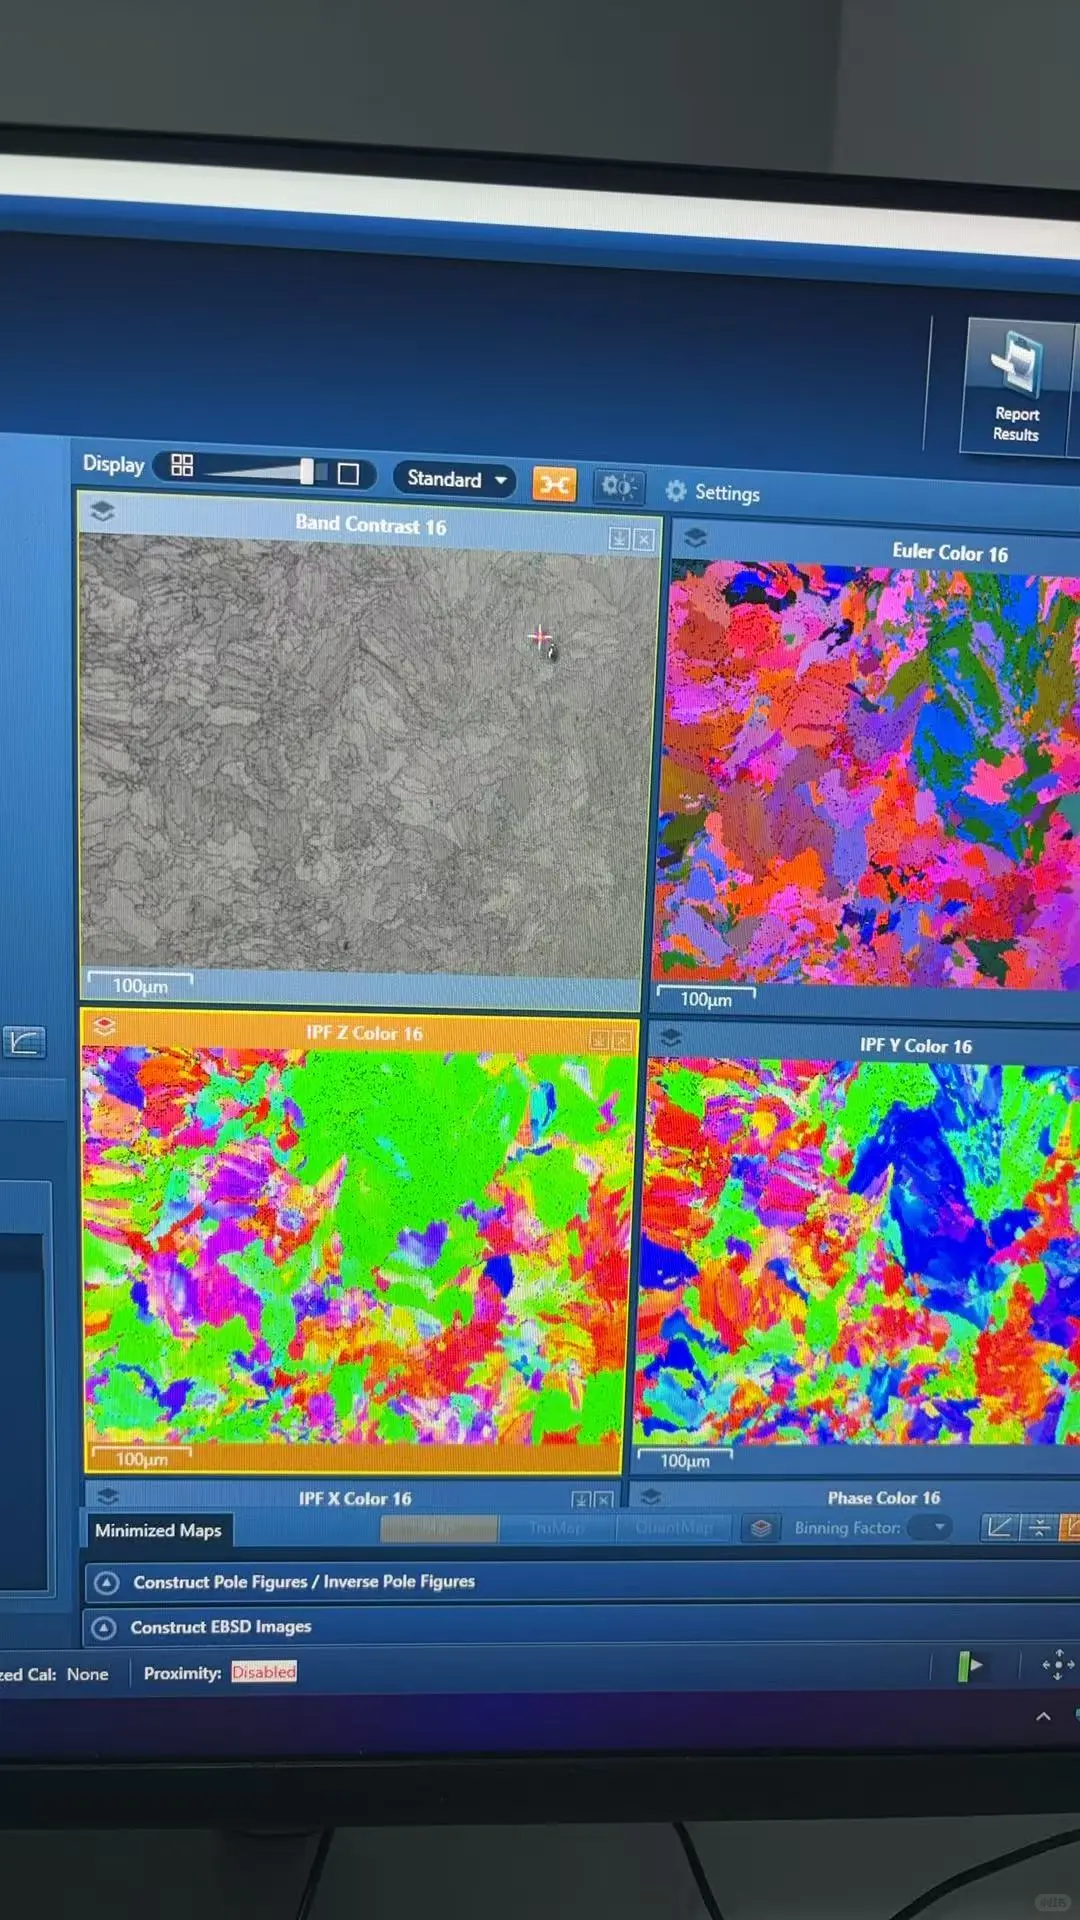Select the highlighted map mode before TruMap

coord(439,1528)
